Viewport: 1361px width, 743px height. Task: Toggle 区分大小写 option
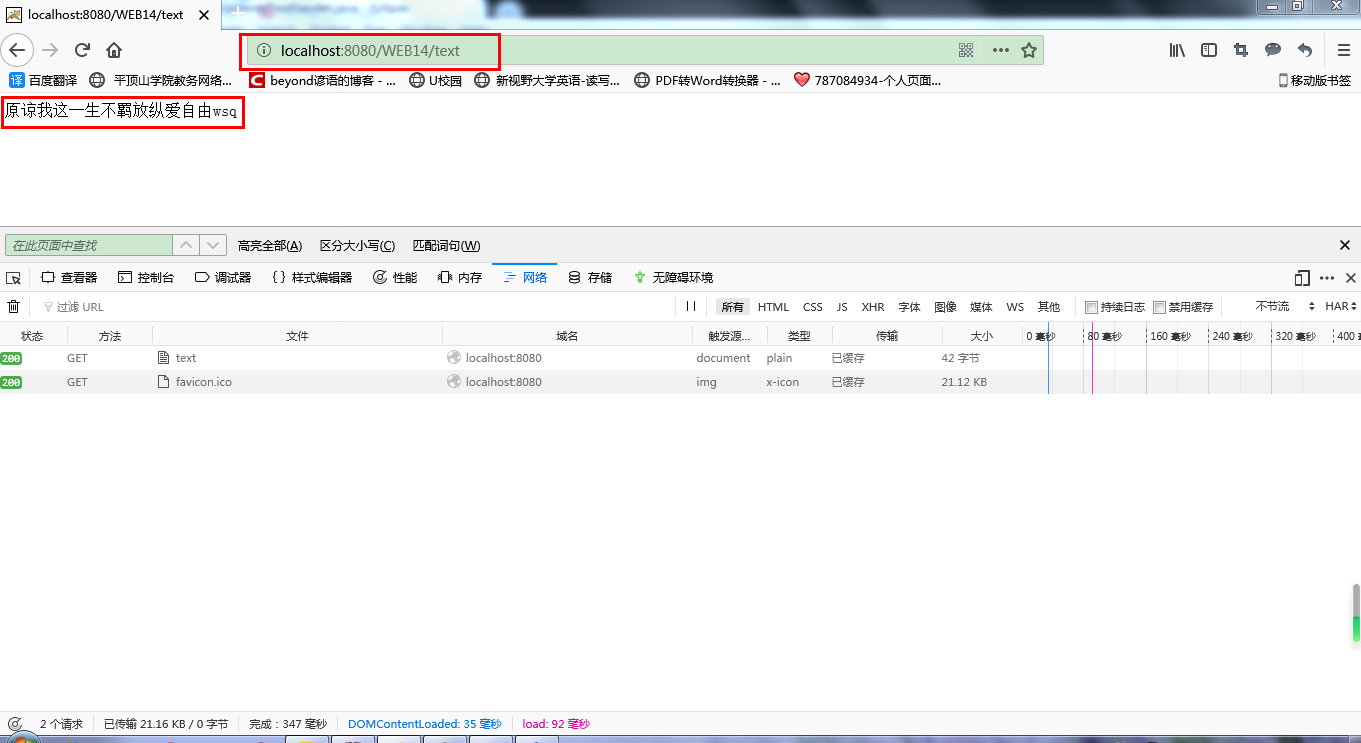(x=357, y=245)
